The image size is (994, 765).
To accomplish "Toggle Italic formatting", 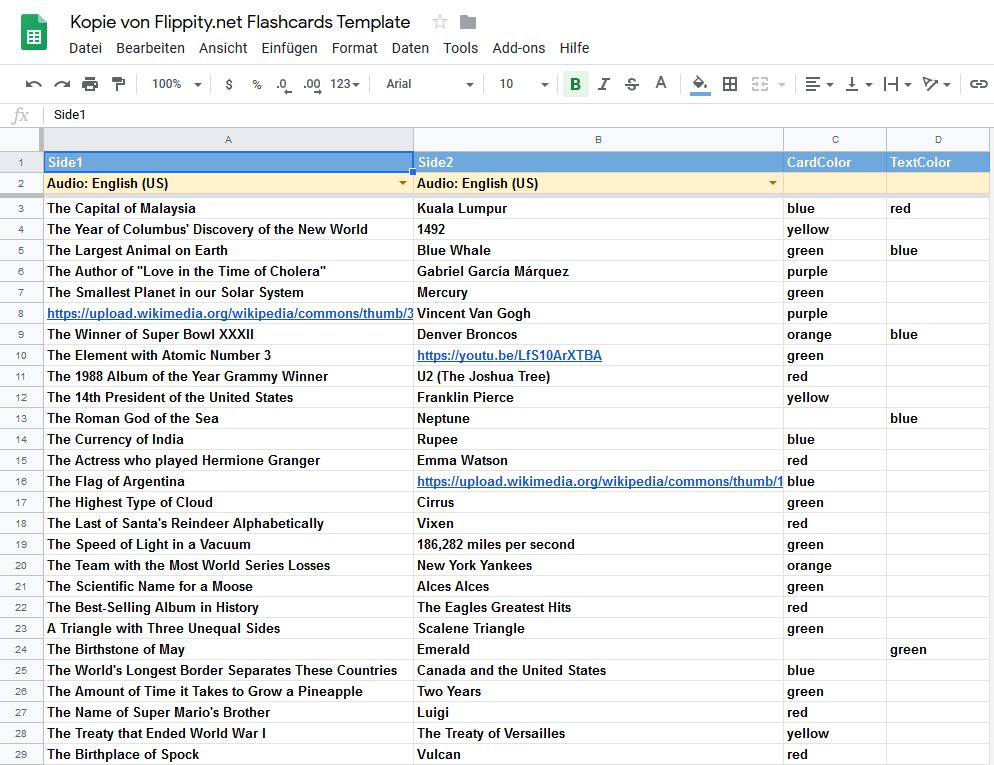I will tap(604, 84).
